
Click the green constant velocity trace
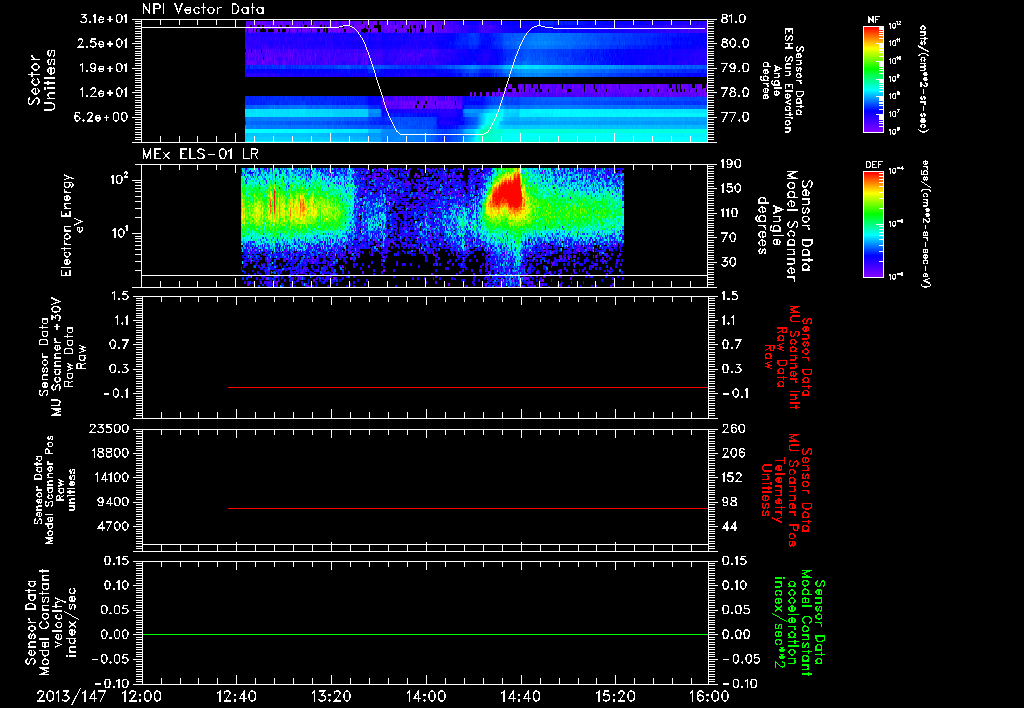click(x=424, y=634)
